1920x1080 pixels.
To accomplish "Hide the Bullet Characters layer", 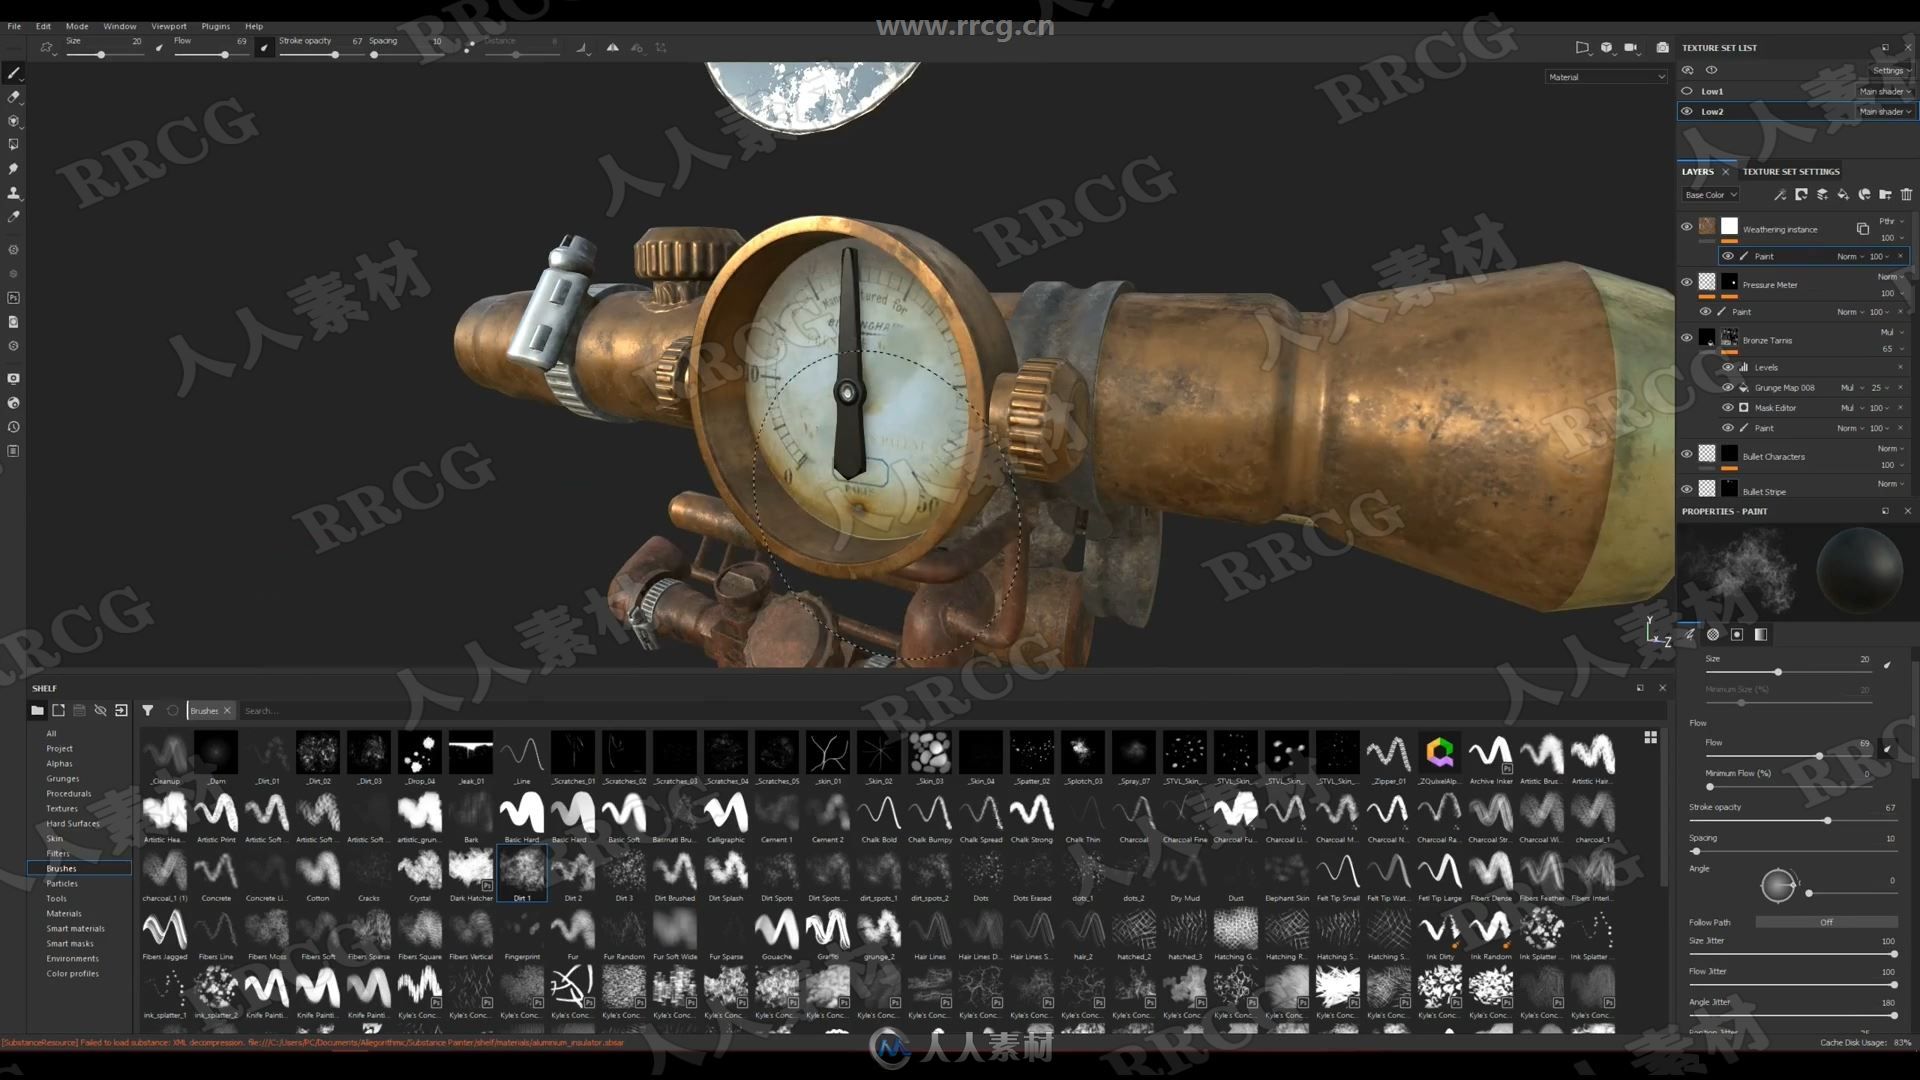I will tap(1687, 454).
